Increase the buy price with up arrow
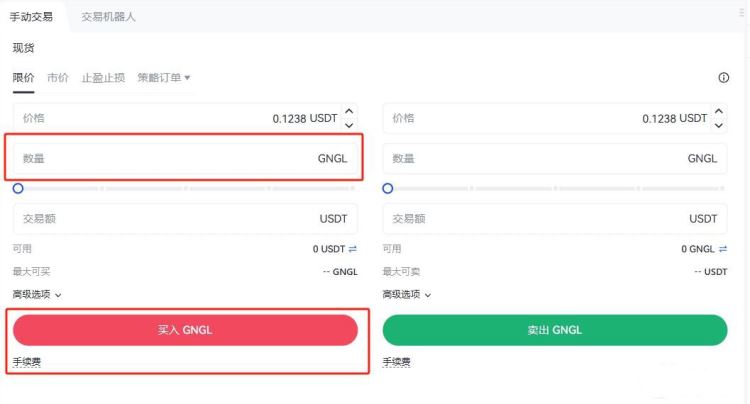The image size is (750, 404). point(349,112)
